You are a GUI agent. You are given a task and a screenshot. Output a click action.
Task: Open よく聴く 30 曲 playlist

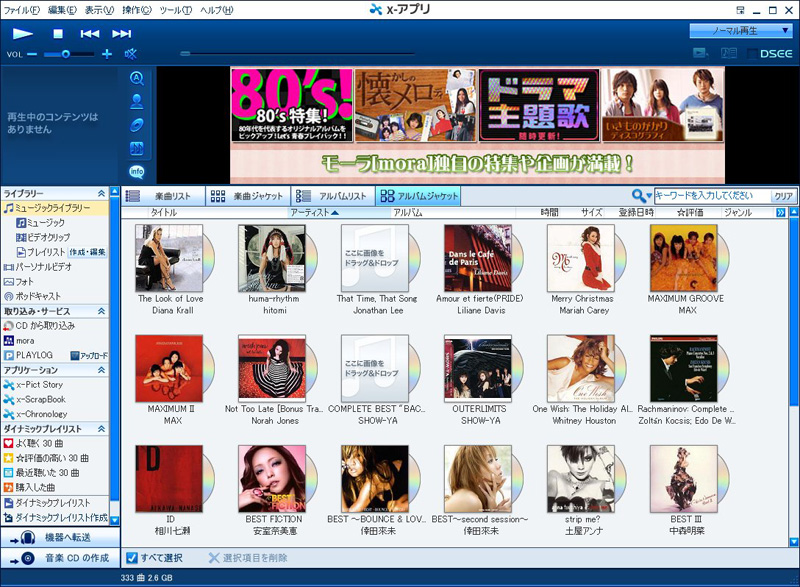[x=34, y=444]
